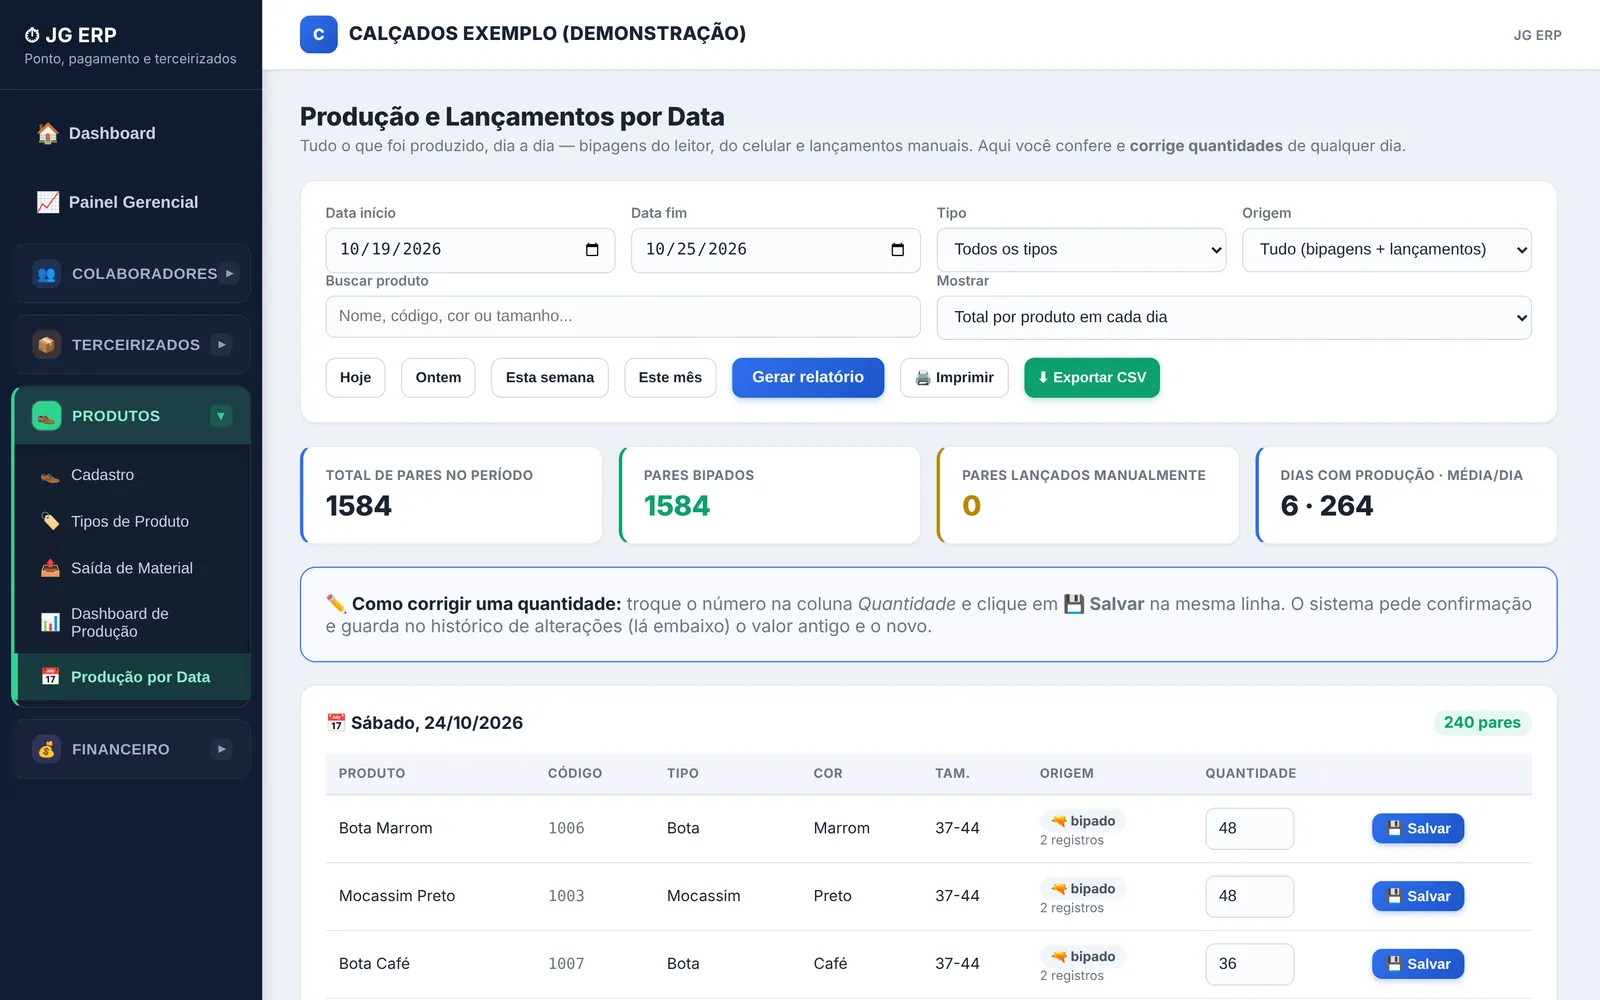Expand the COLABORADORES section arrow
Viewport: 1600px width, 1000px height.
pos(229,273)
